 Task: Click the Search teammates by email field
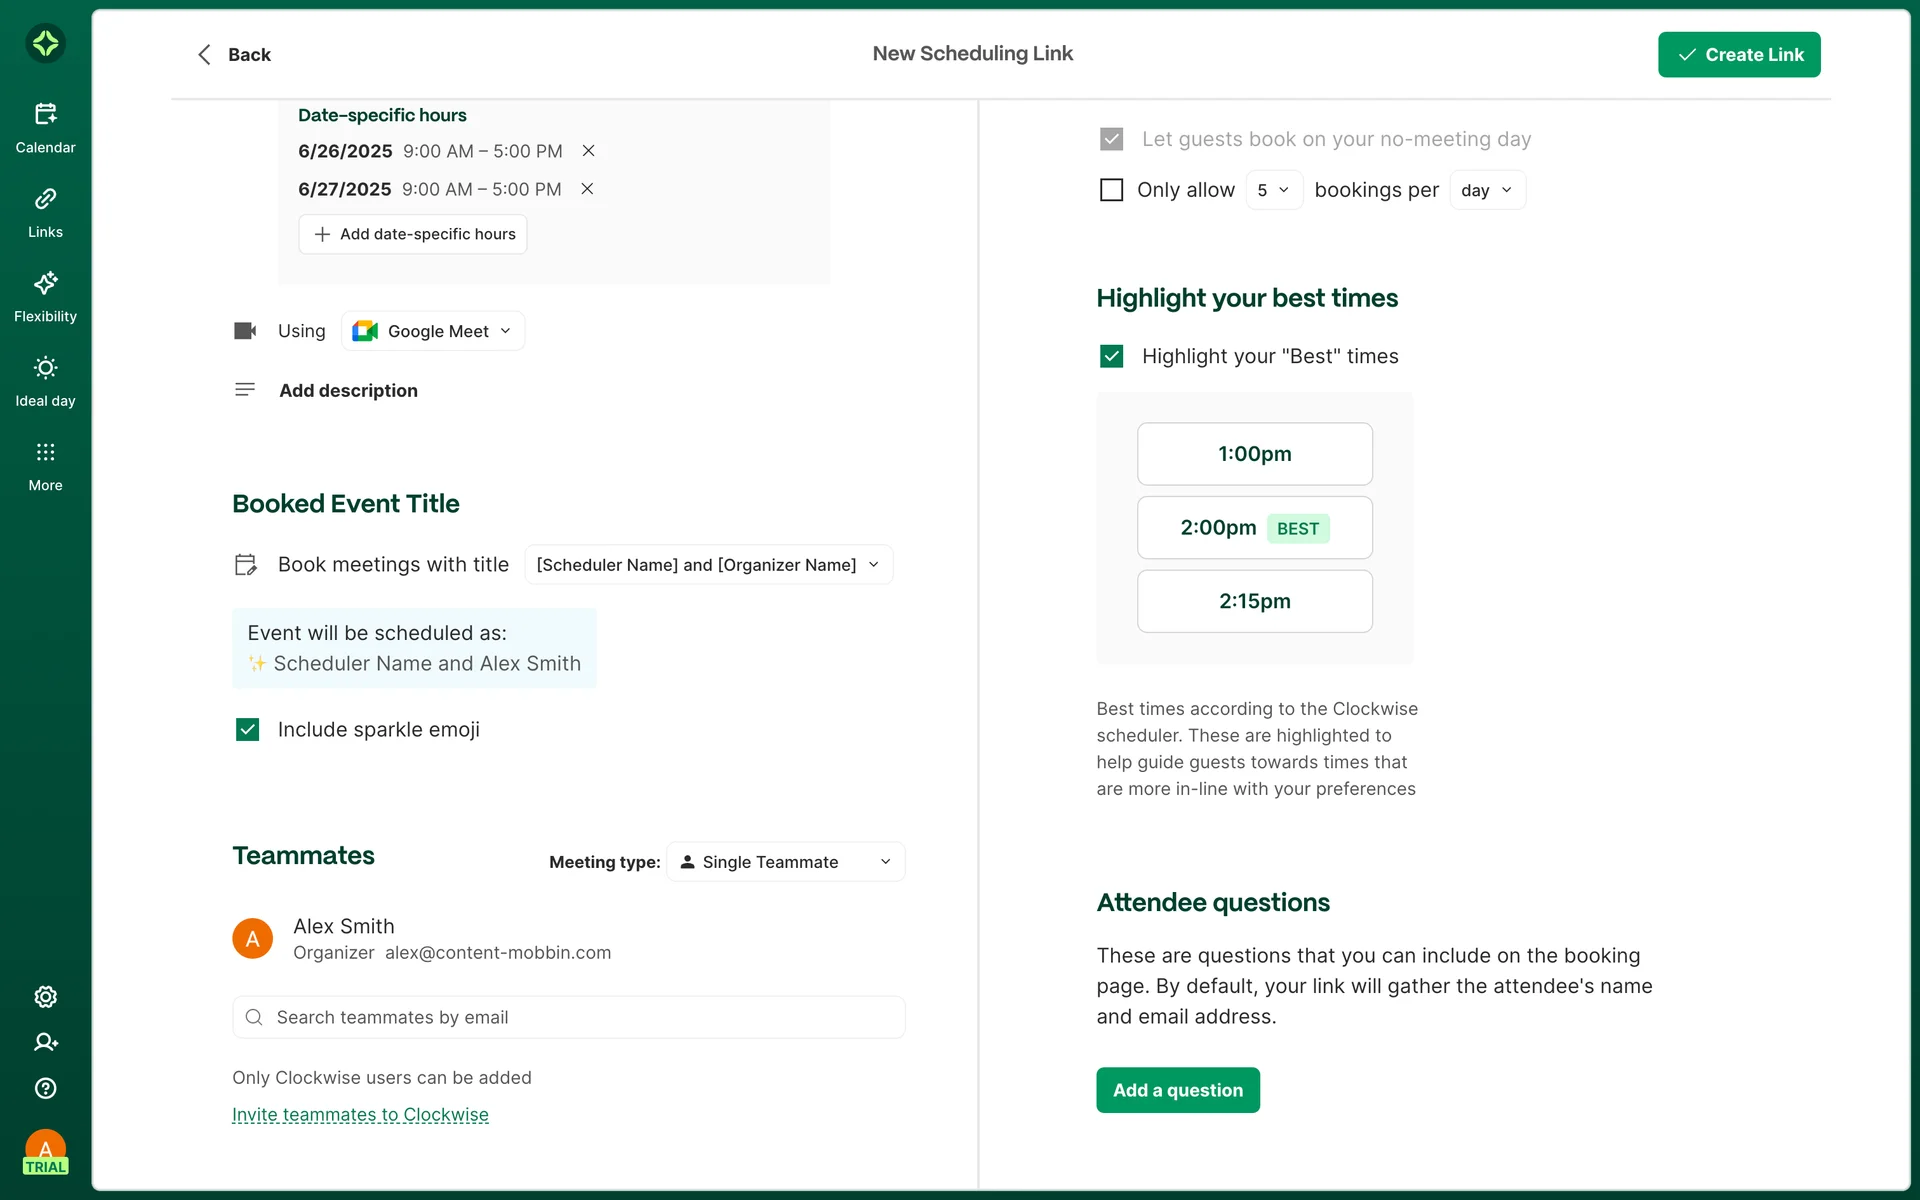coord(568,1017)
